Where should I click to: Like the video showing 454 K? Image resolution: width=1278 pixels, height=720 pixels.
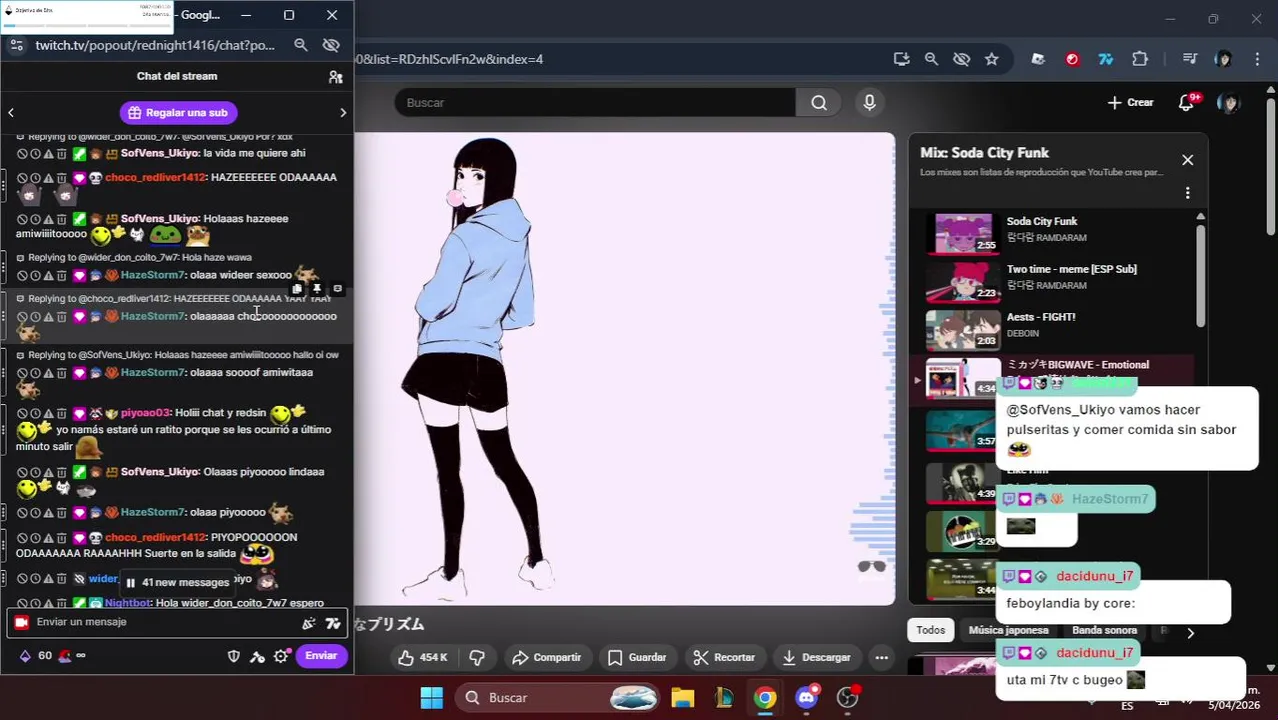[422, 657]
